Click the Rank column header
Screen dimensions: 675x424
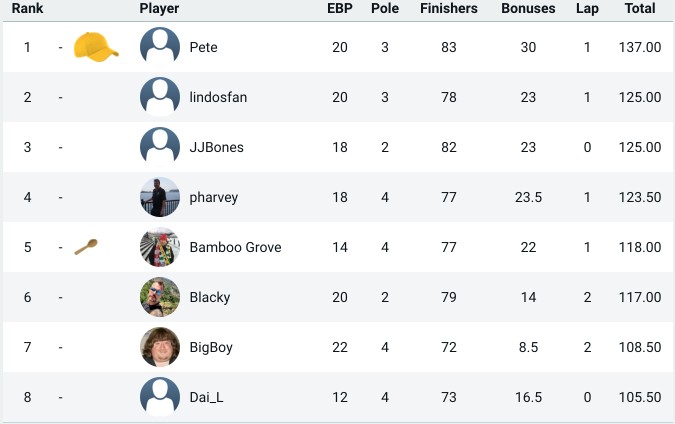[27, 8]
